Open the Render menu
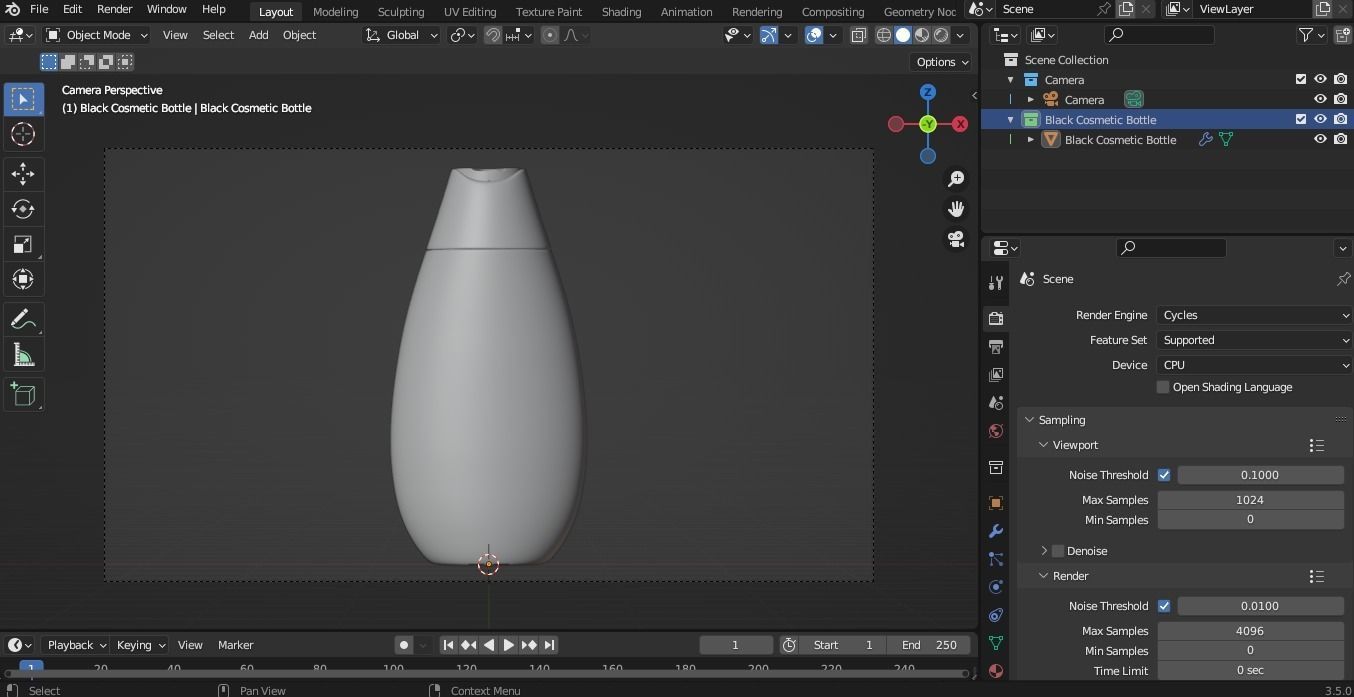This screenshot has height=697, width=1354. [x=114, y=9]
